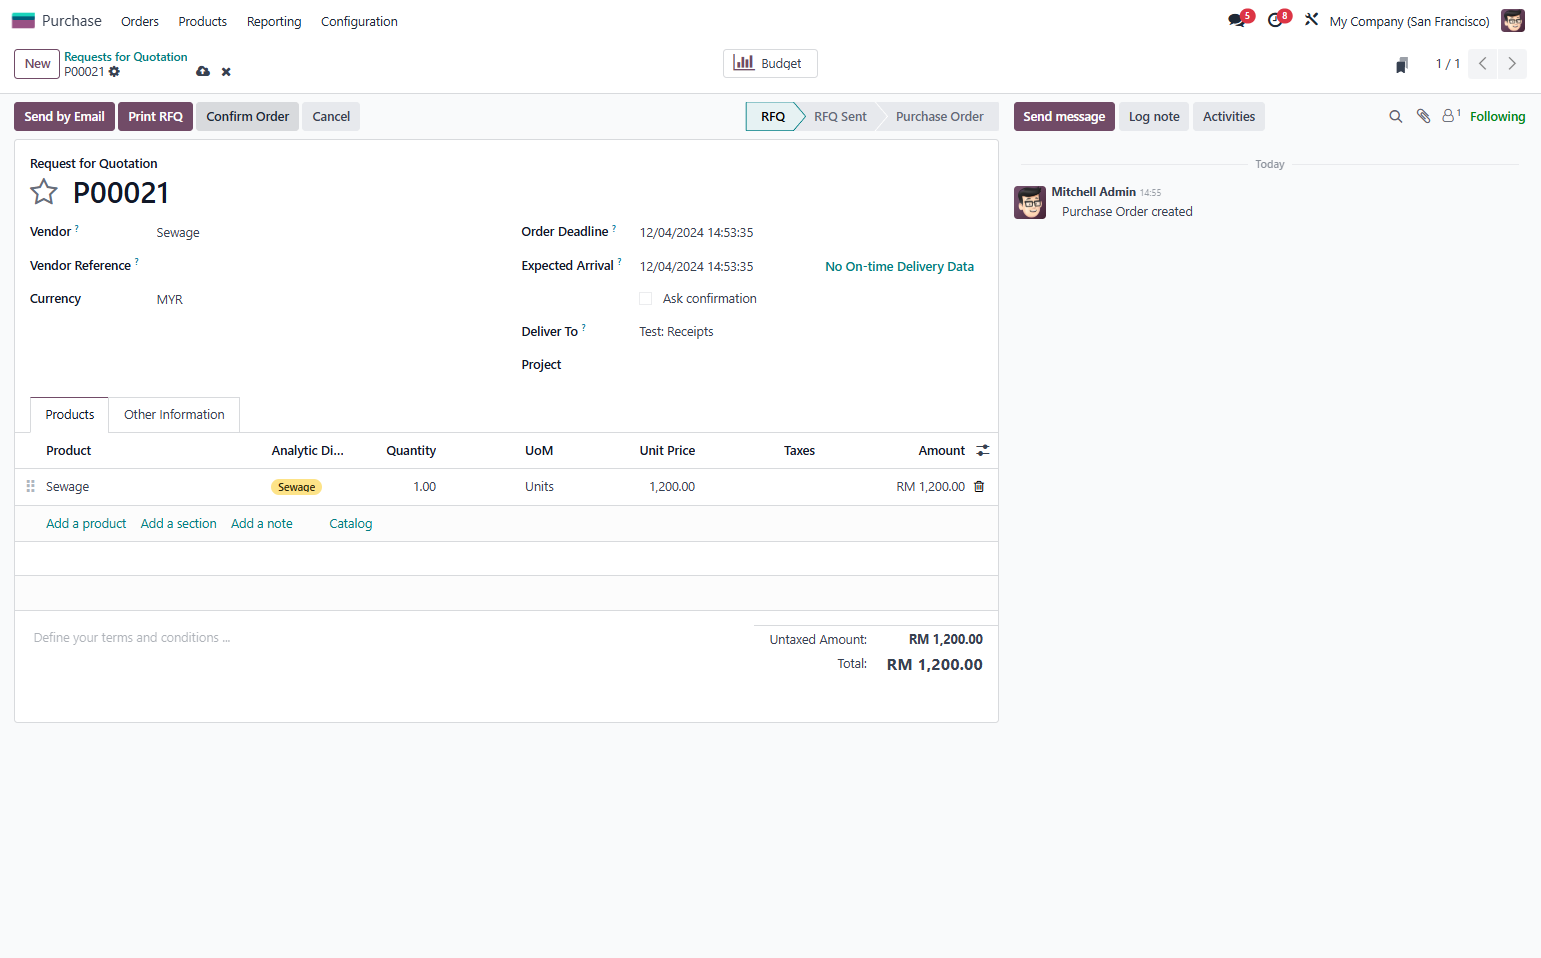This screenshot has width=1541, height=958.
Task: Show followers list icon
Action: 1451,116
